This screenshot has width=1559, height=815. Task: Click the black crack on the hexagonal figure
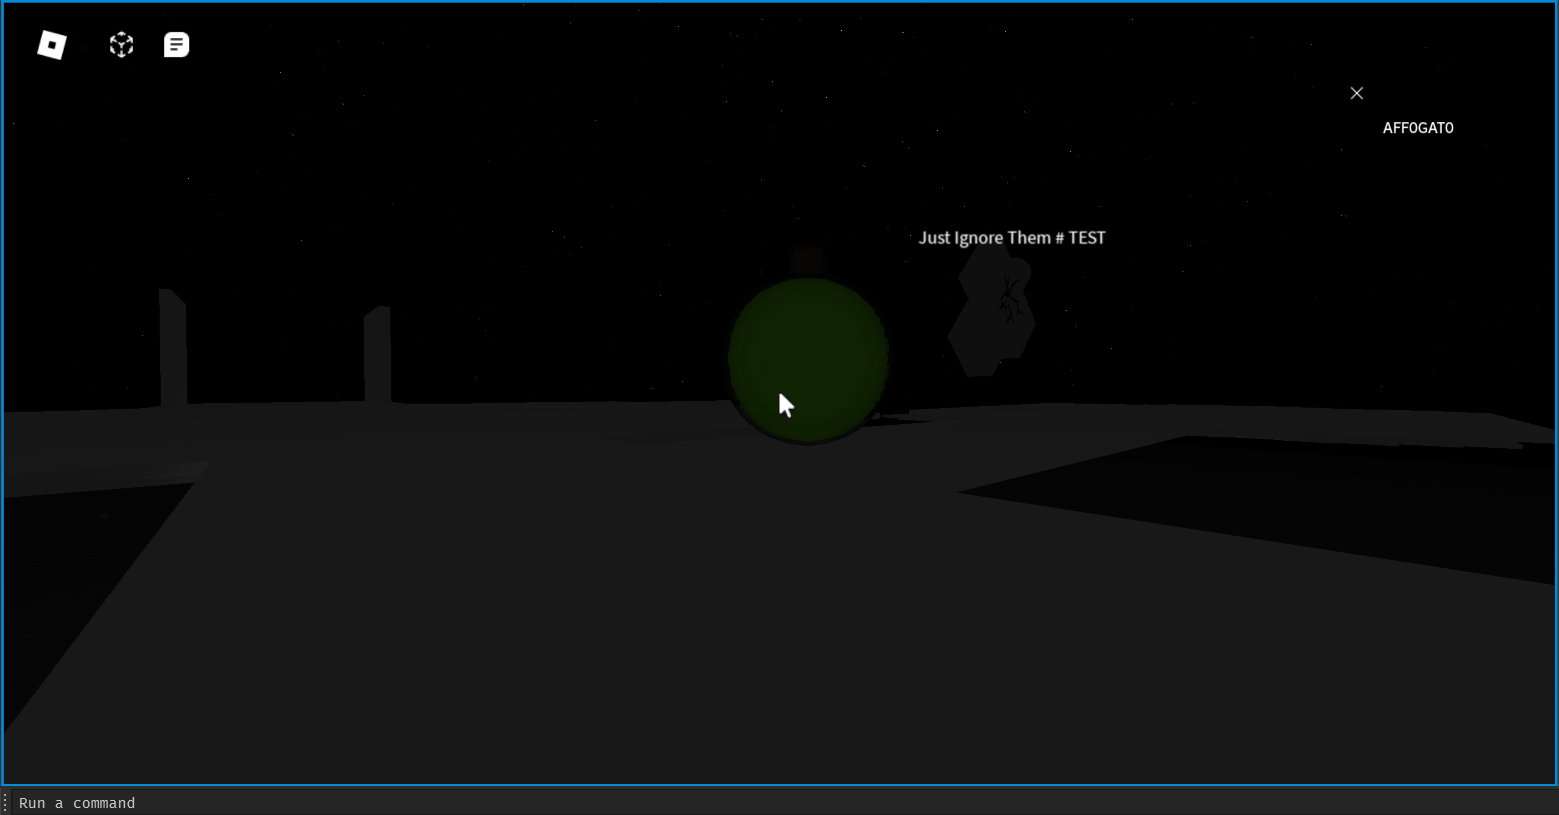[x=1010, y=298]
